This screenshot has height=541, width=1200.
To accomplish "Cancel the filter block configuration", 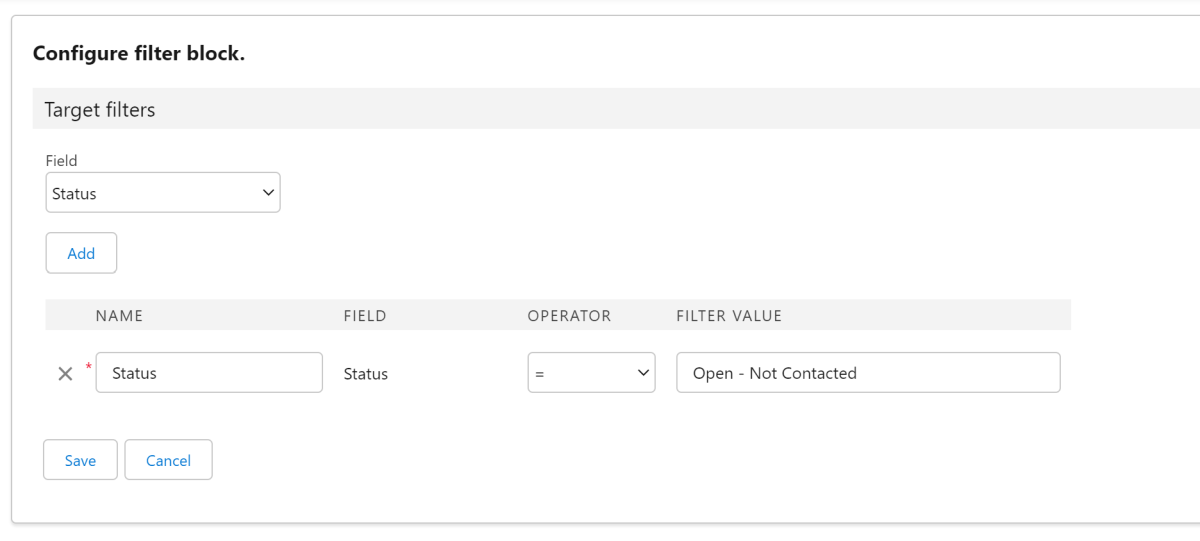I will tap(168, 460).
